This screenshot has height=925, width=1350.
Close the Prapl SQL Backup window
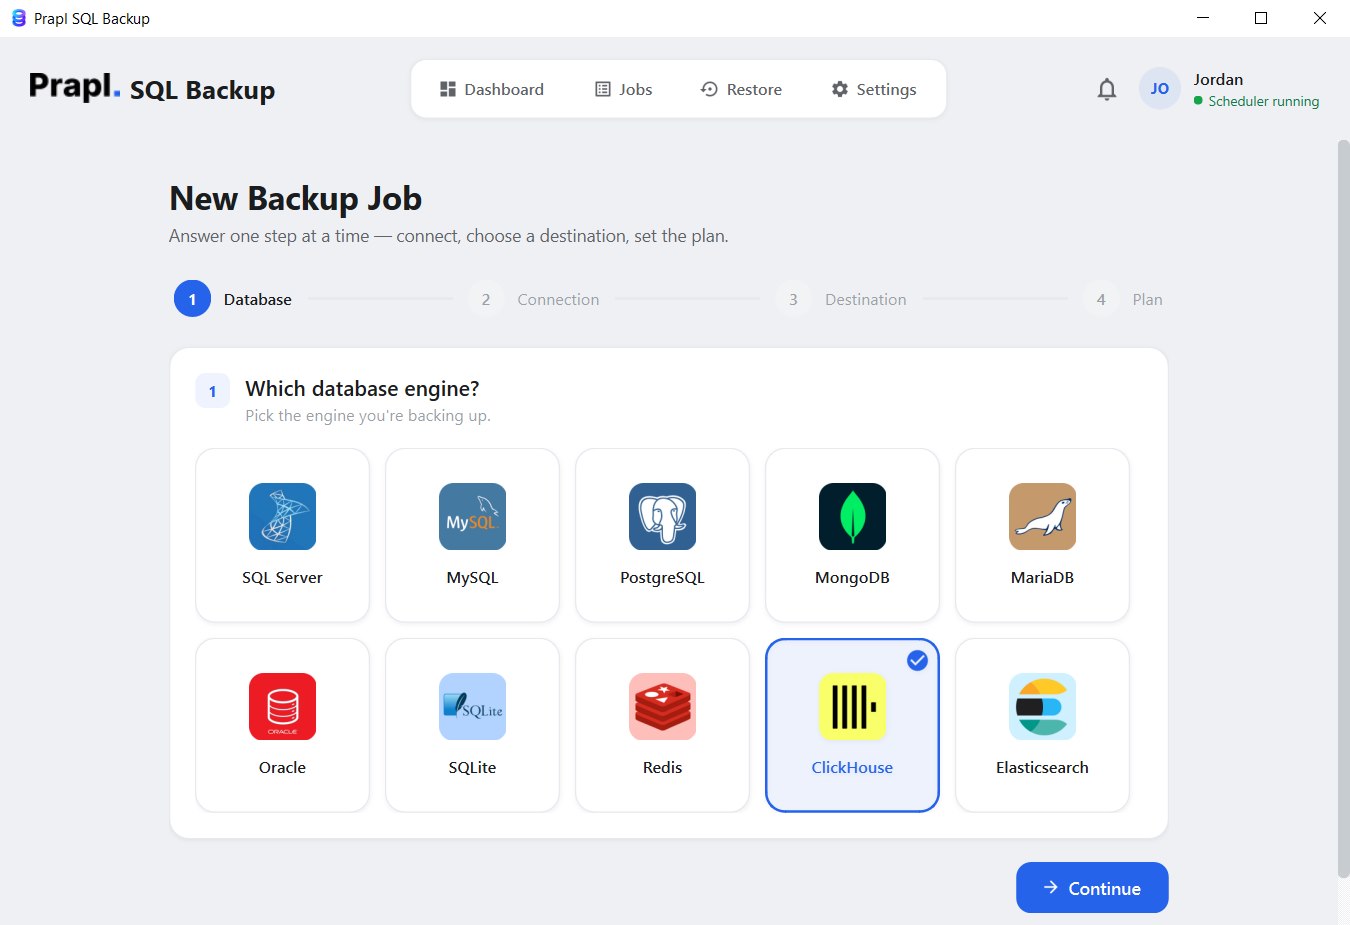1320,18
